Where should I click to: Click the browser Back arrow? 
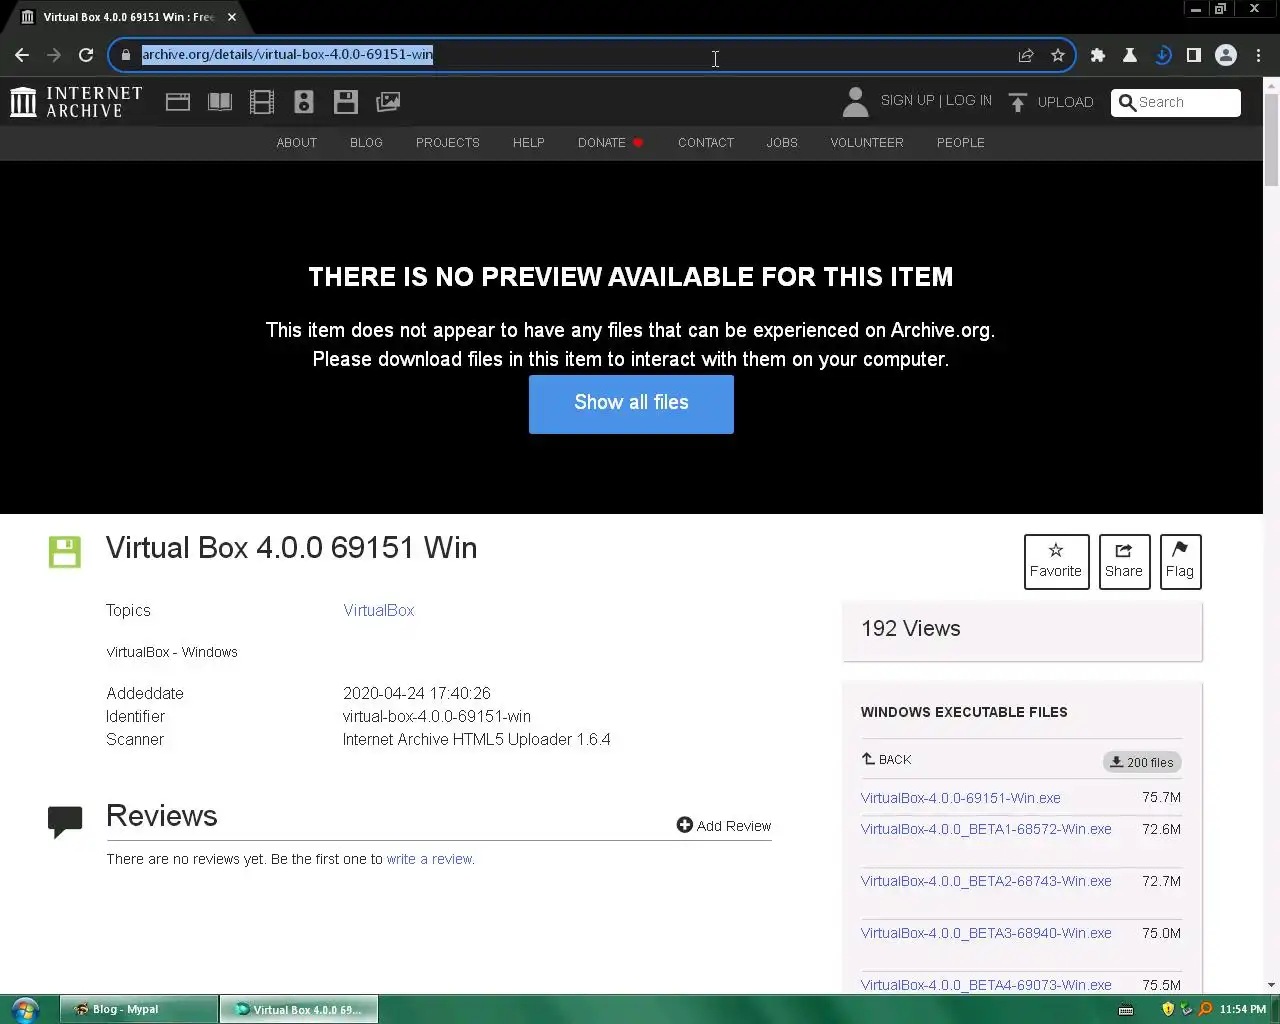point(22,55)
